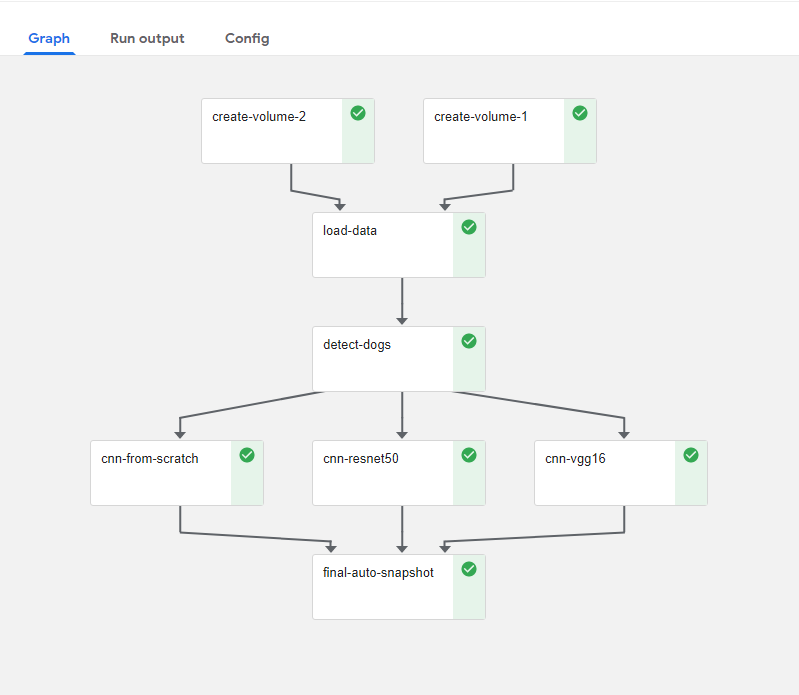Click status checkmark on detect-dogs node

pyautogui.click(x=469, y=341)
